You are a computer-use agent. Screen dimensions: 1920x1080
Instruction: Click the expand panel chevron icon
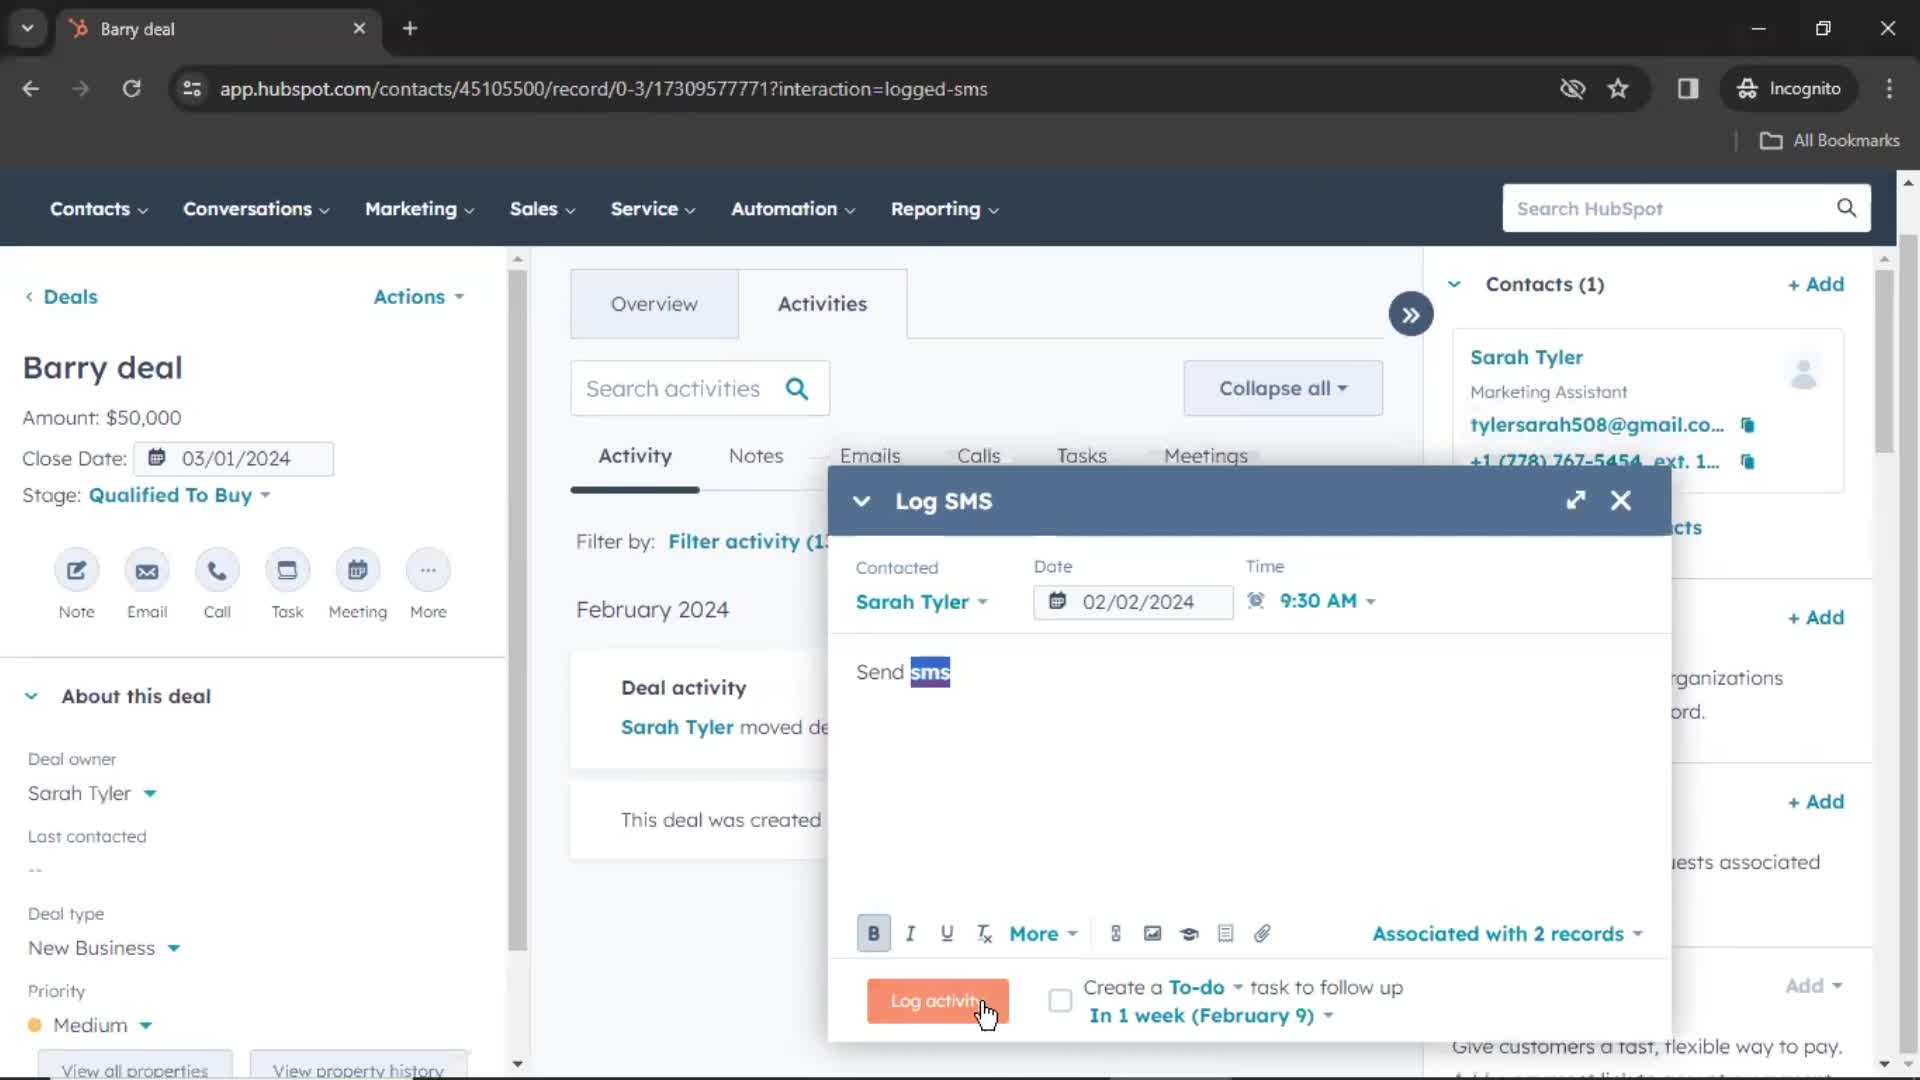click(1411, 314)
